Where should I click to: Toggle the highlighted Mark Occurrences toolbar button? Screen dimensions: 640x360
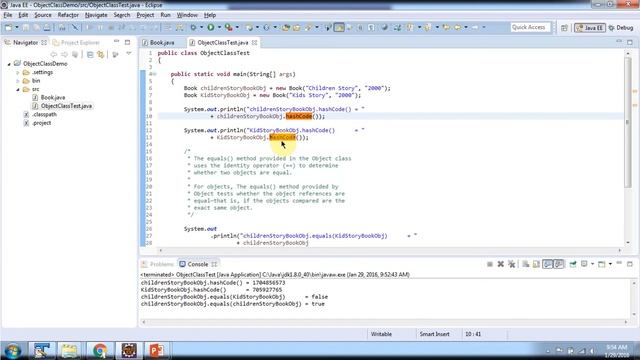coord(339,27)
